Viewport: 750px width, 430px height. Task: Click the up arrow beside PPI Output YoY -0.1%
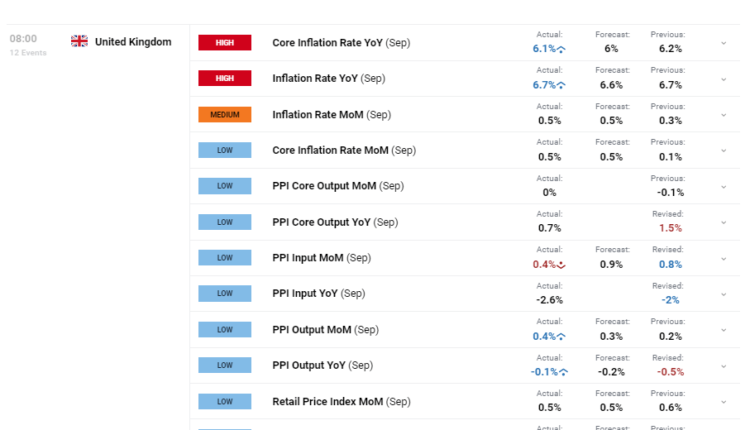(563, 372)
